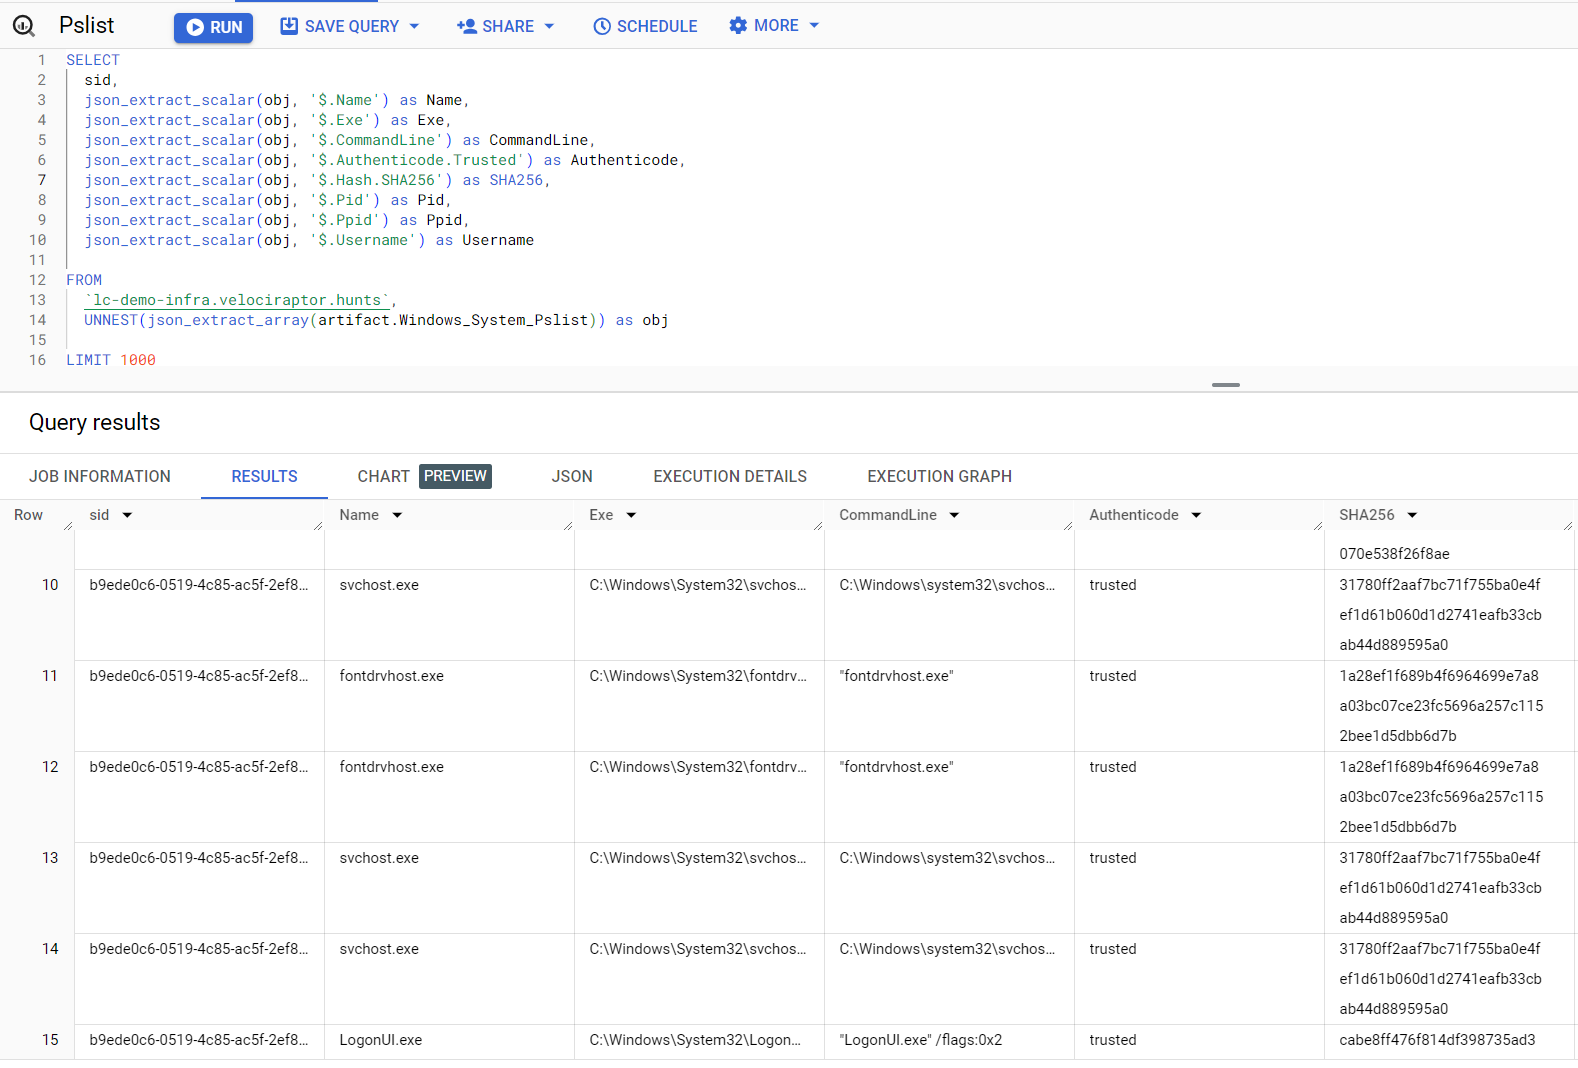Click the CommandLine column resize handle

click(x=1068, y=526)
